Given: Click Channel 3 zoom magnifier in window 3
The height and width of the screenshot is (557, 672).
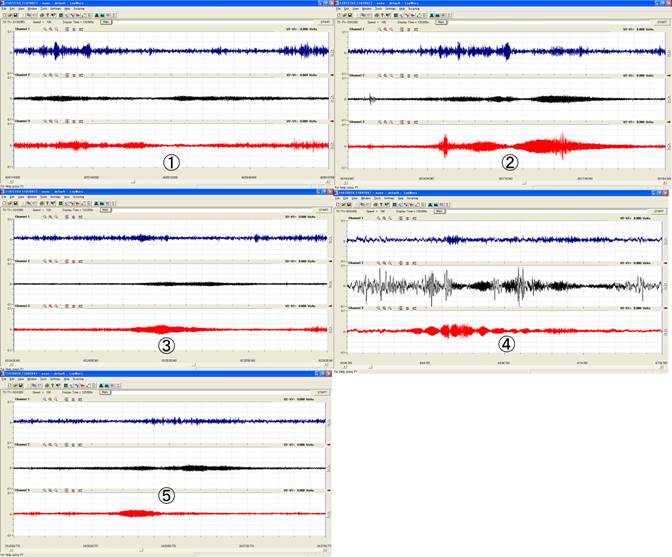Looking at the screenshot, I should coord(45,306).
